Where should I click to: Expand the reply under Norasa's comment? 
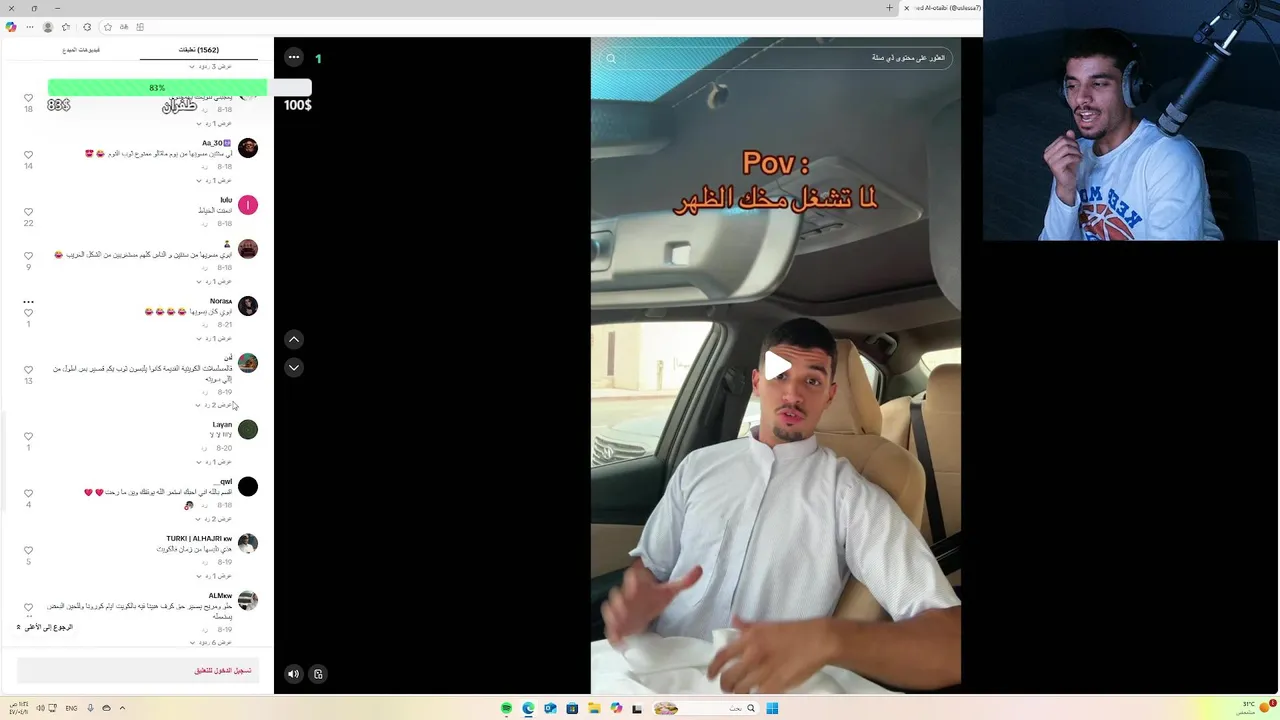pos(213,338)
